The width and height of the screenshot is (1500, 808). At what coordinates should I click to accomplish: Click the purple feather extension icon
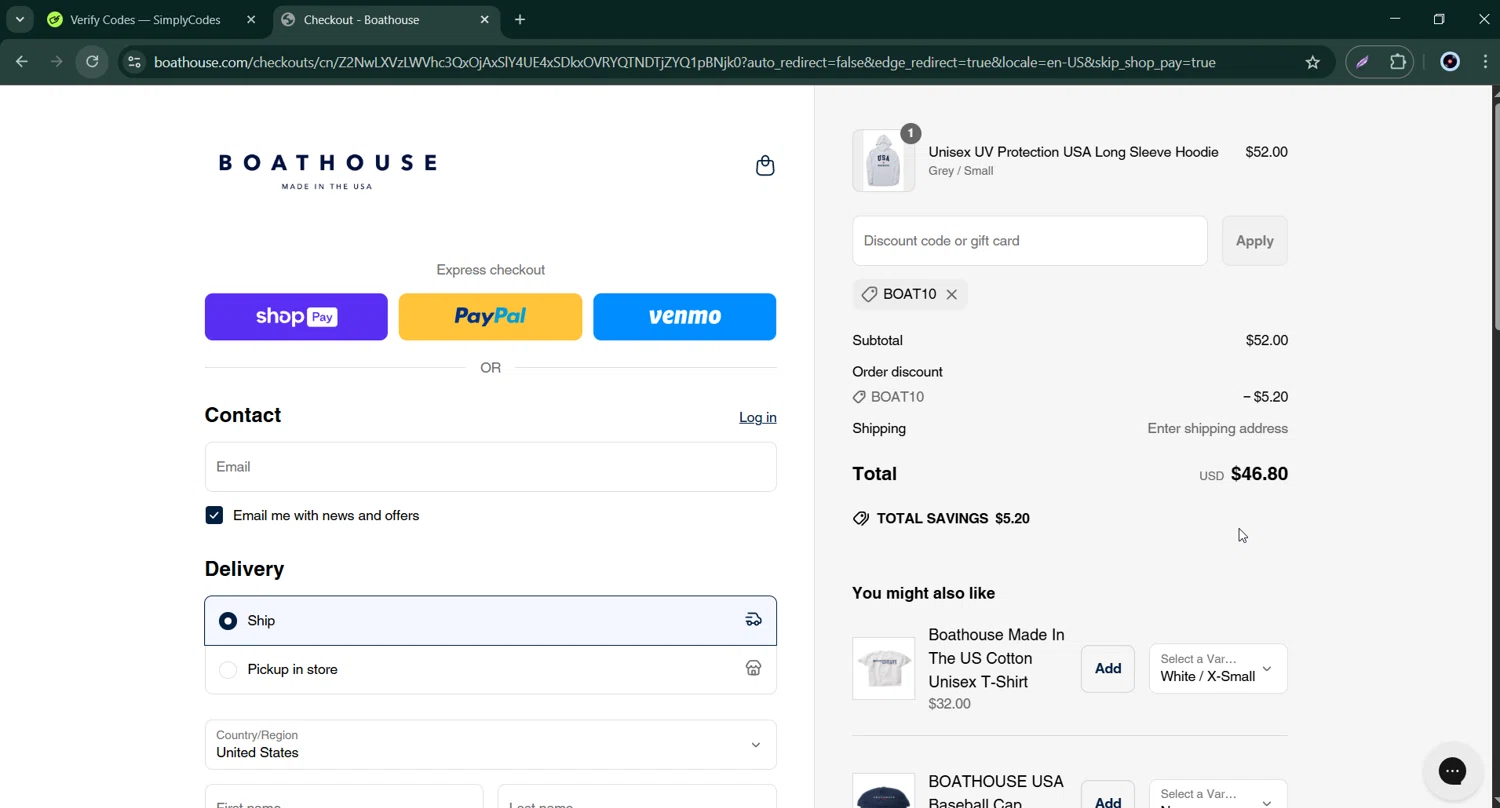(x=1362, y=62)
